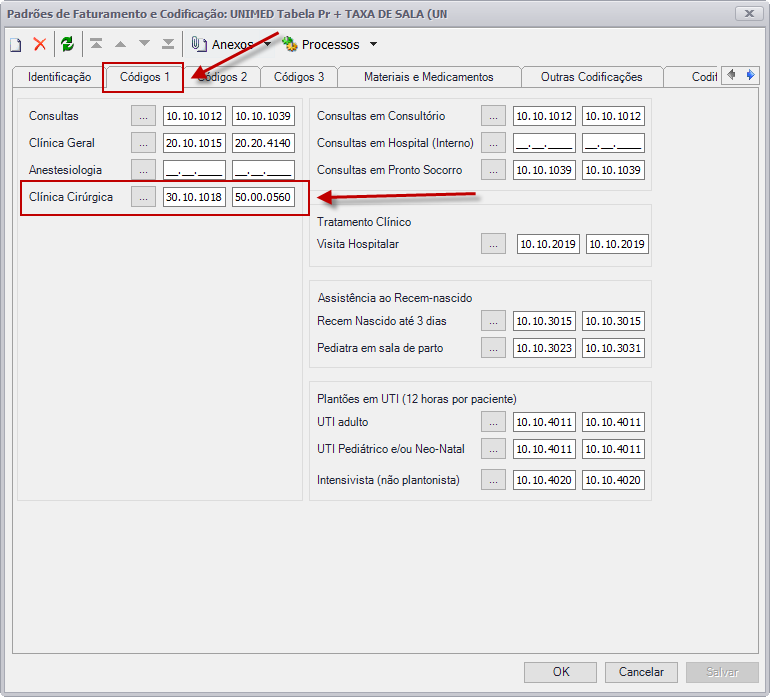
Task: Open the Processos dropdown arrow
Action: tap(373, 44)
